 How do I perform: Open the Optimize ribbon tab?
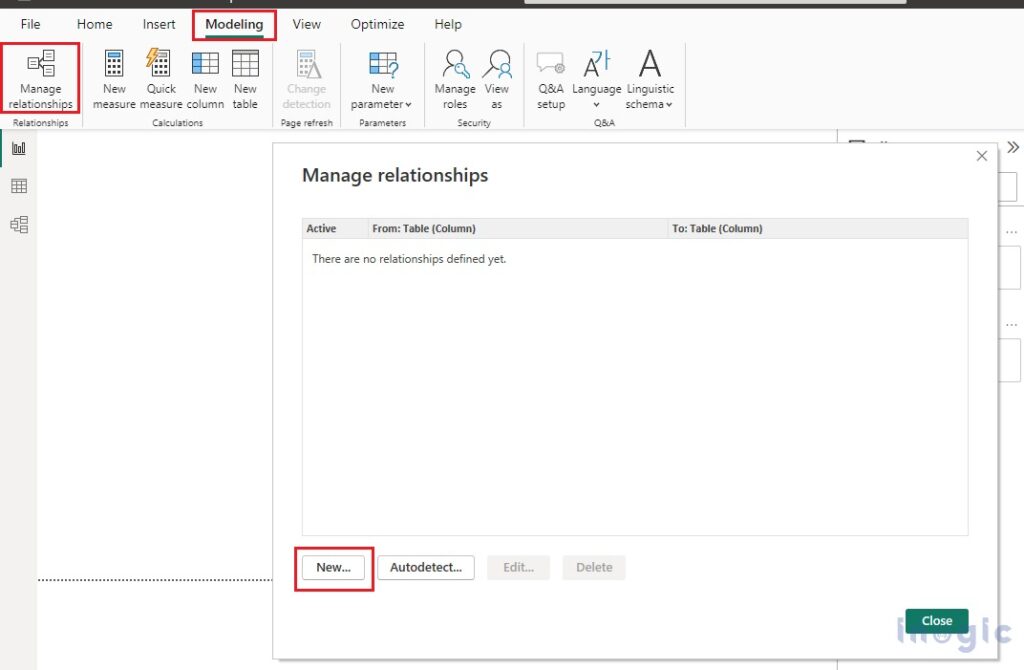click(x=377, y=24)
